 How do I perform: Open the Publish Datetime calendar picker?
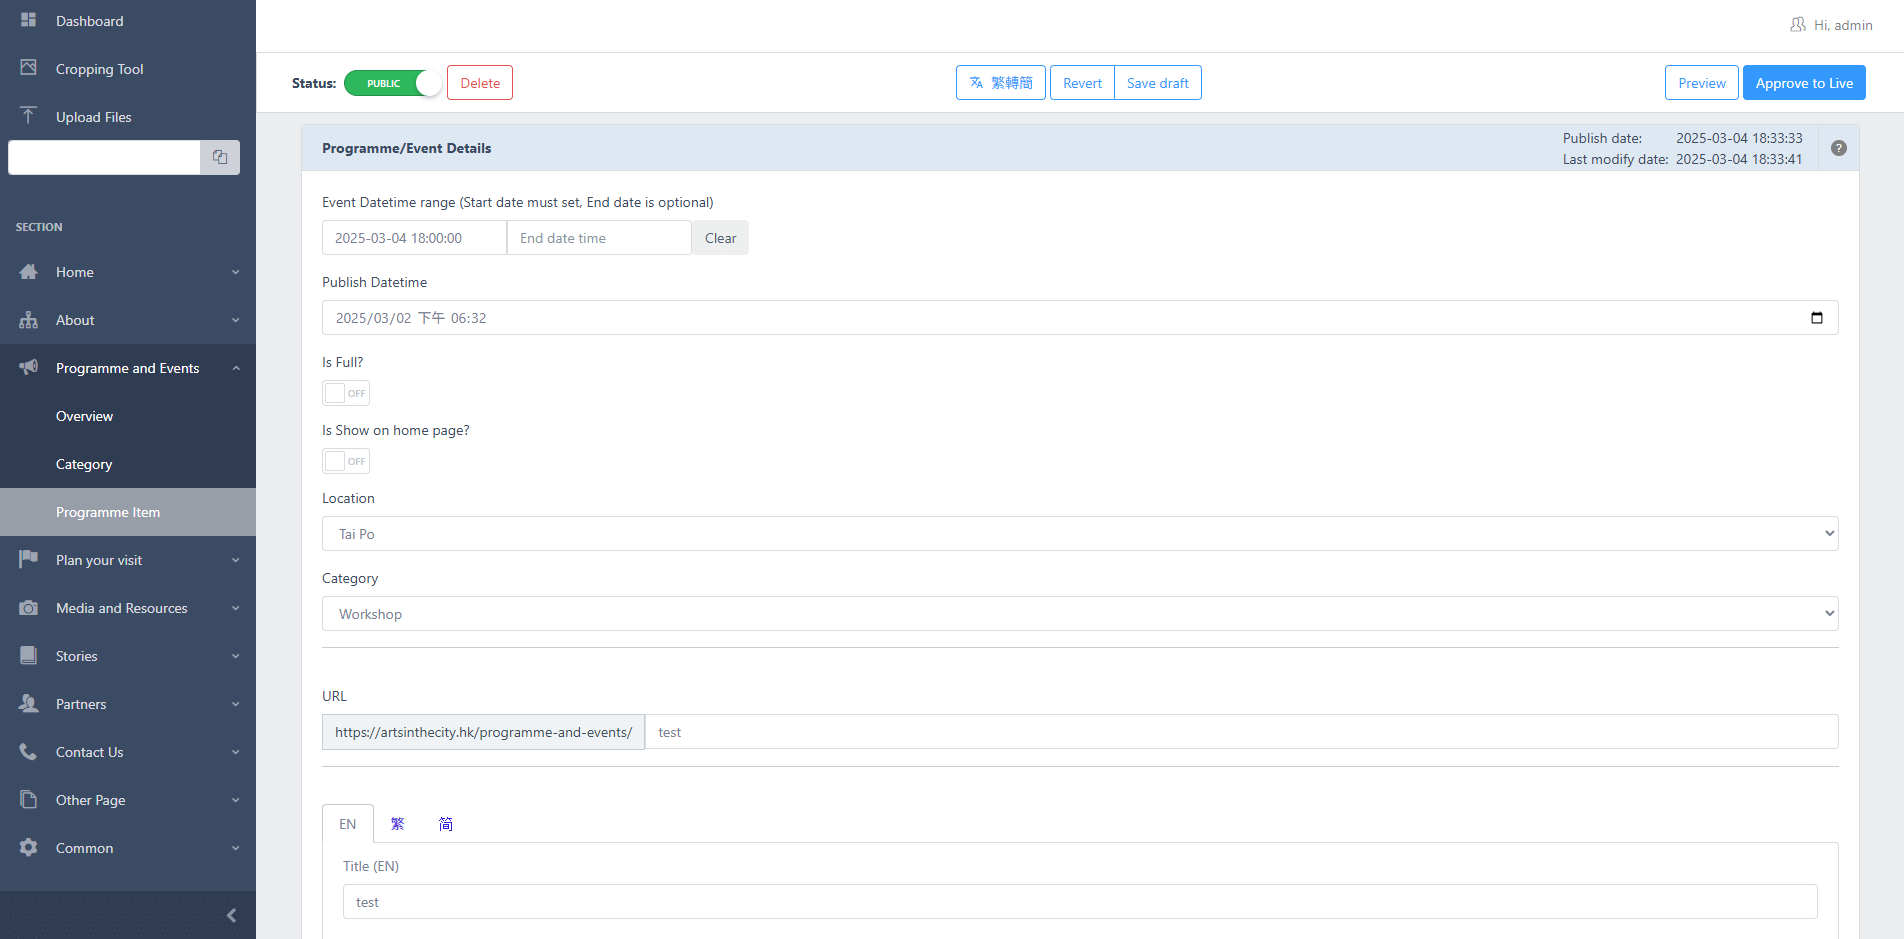1818,317
